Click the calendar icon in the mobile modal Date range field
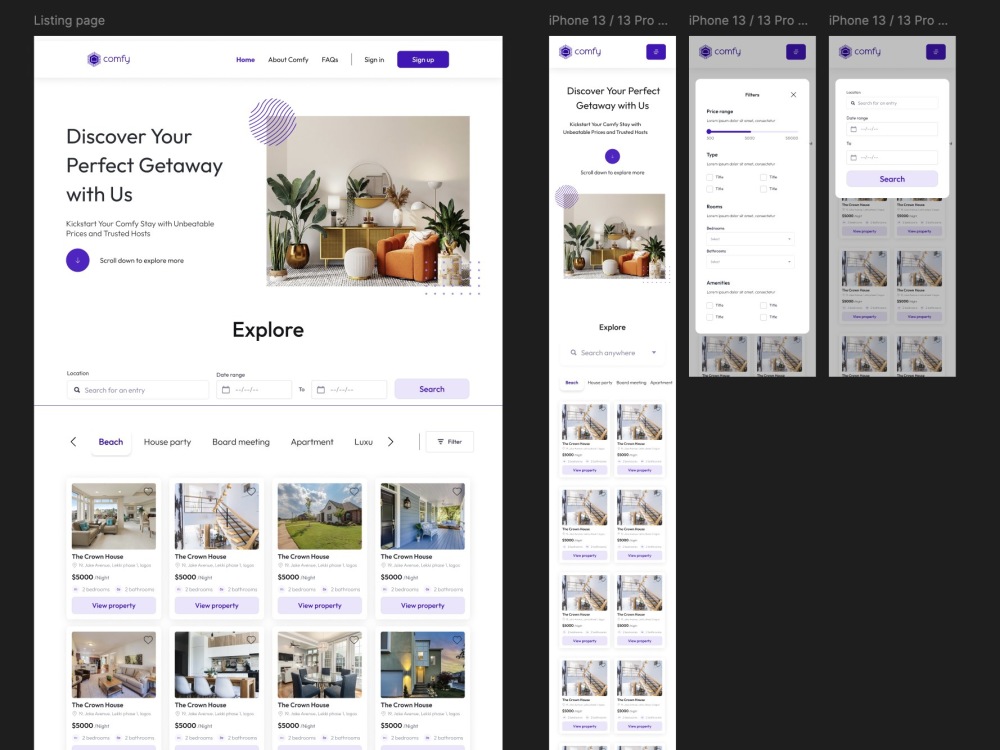This screenshot has width=1000, height=750. click(853, 129)
